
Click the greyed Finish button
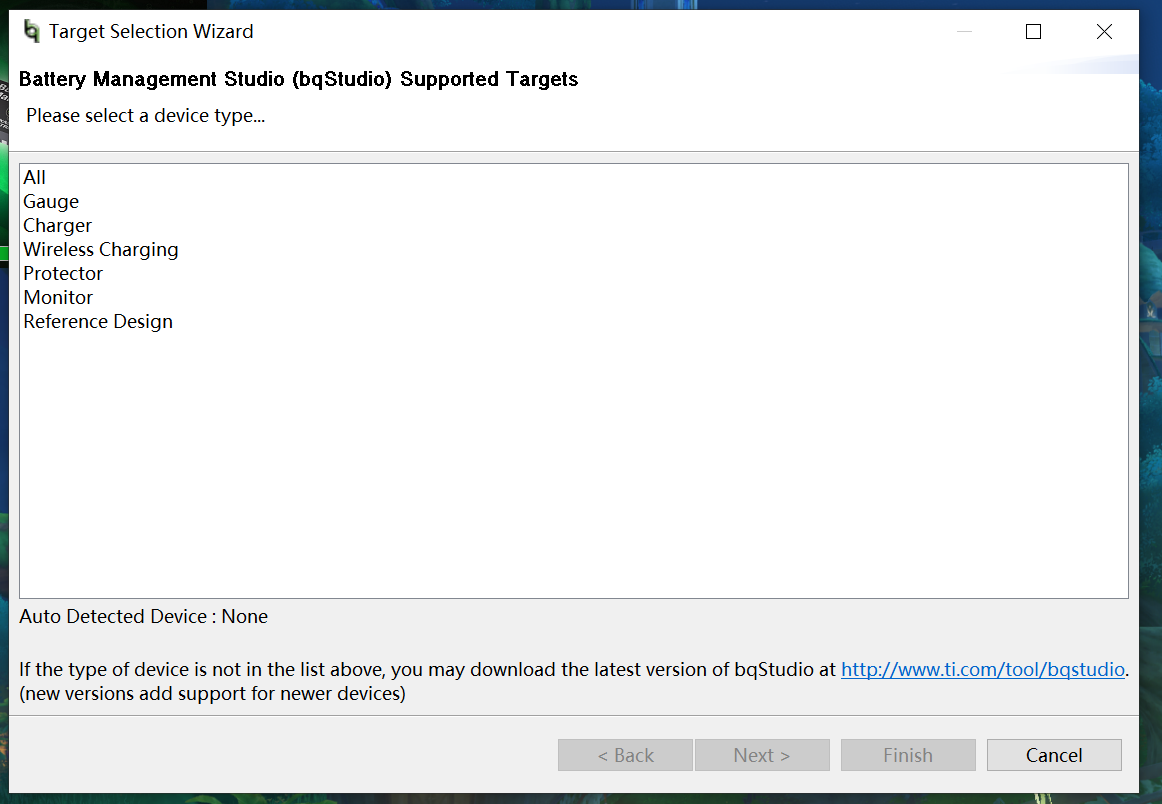point(908,755)
